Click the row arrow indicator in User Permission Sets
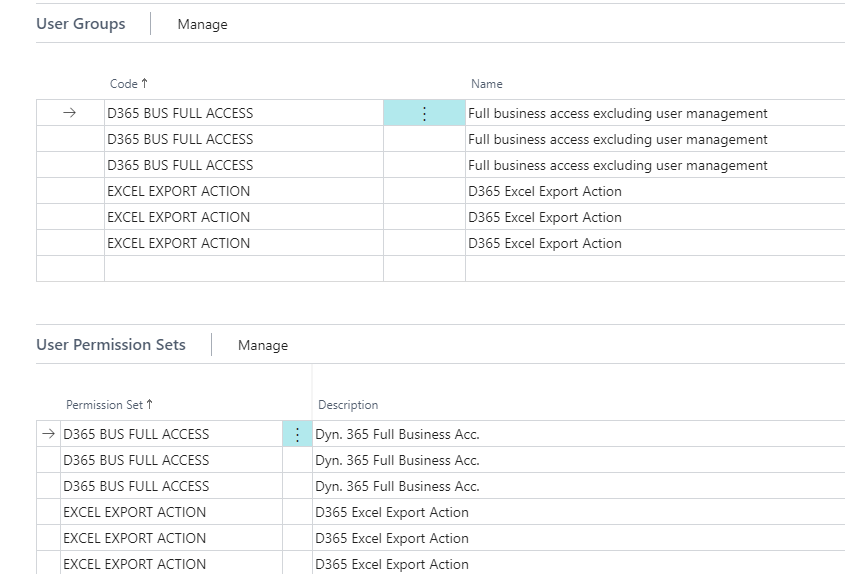845x574 pixels. click(47, 434)
